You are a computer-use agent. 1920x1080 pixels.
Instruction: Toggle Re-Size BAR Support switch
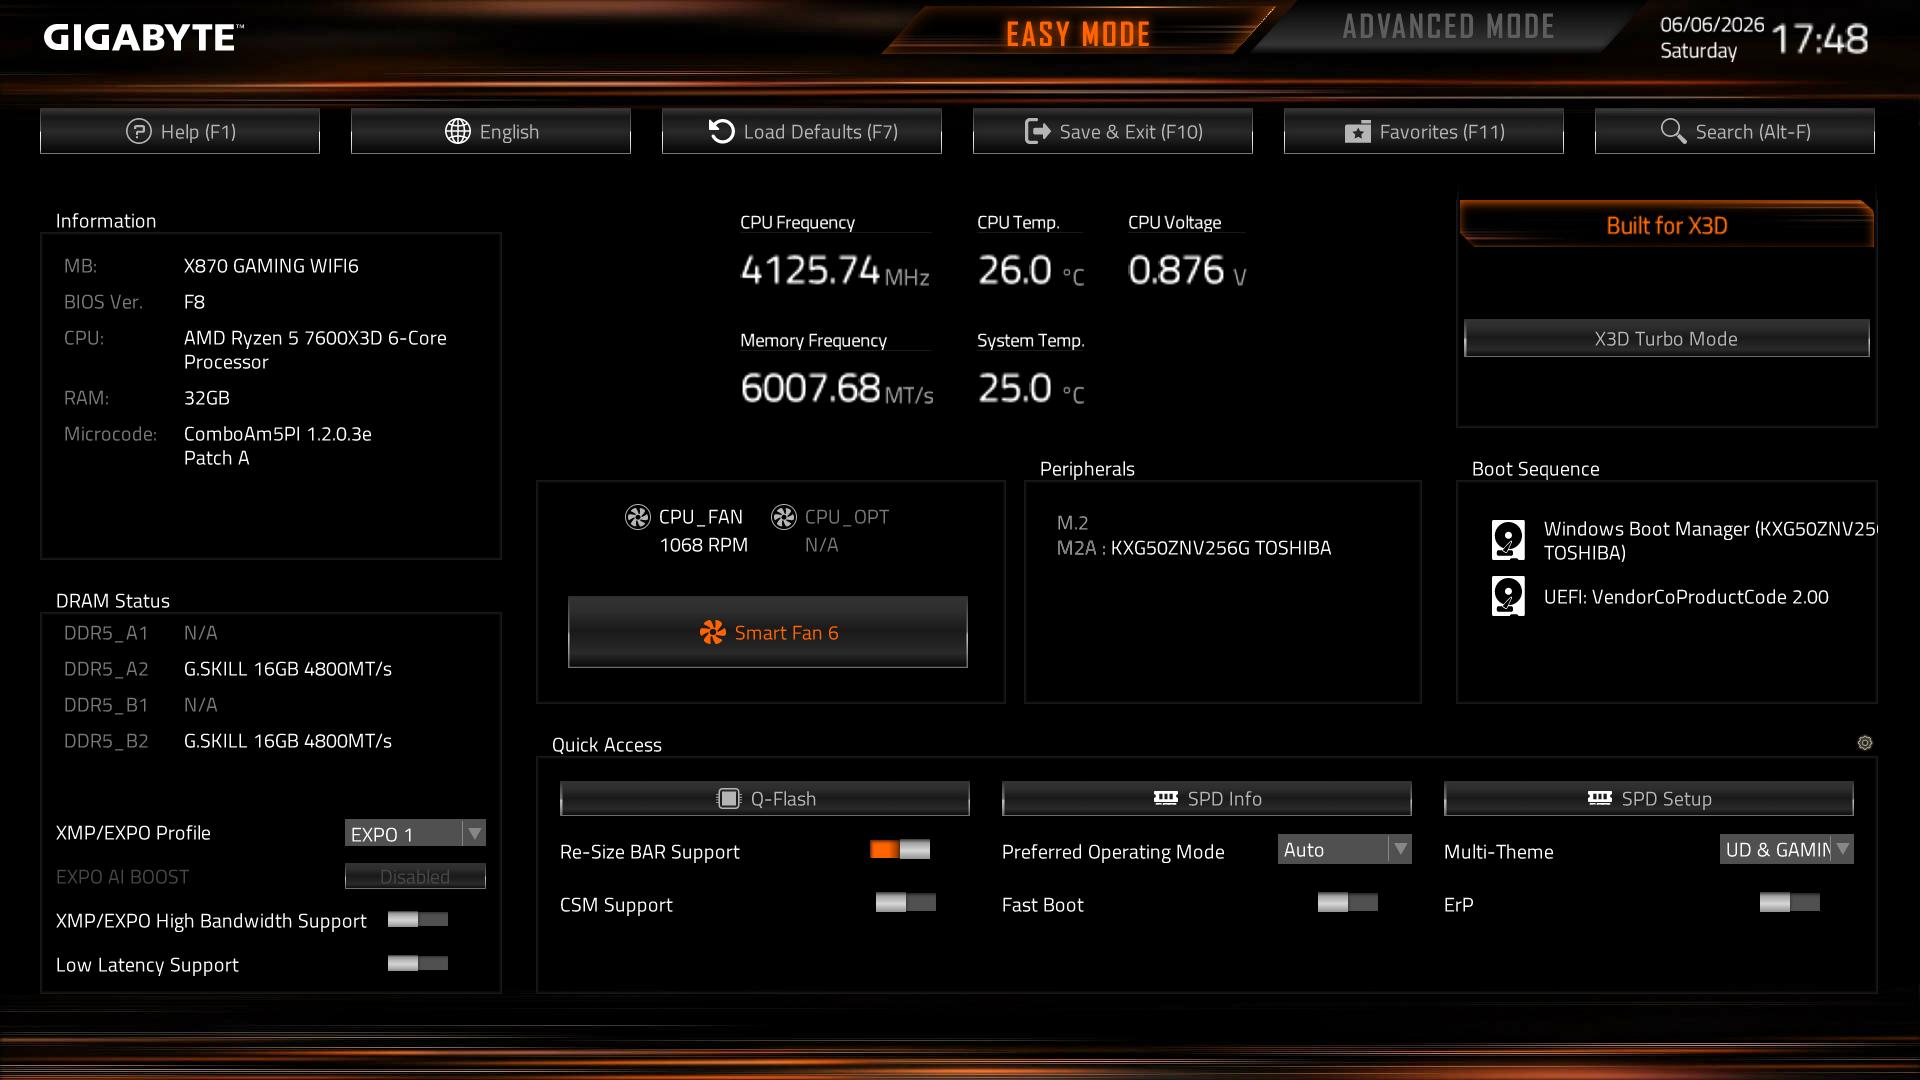(x=900, y=850)
